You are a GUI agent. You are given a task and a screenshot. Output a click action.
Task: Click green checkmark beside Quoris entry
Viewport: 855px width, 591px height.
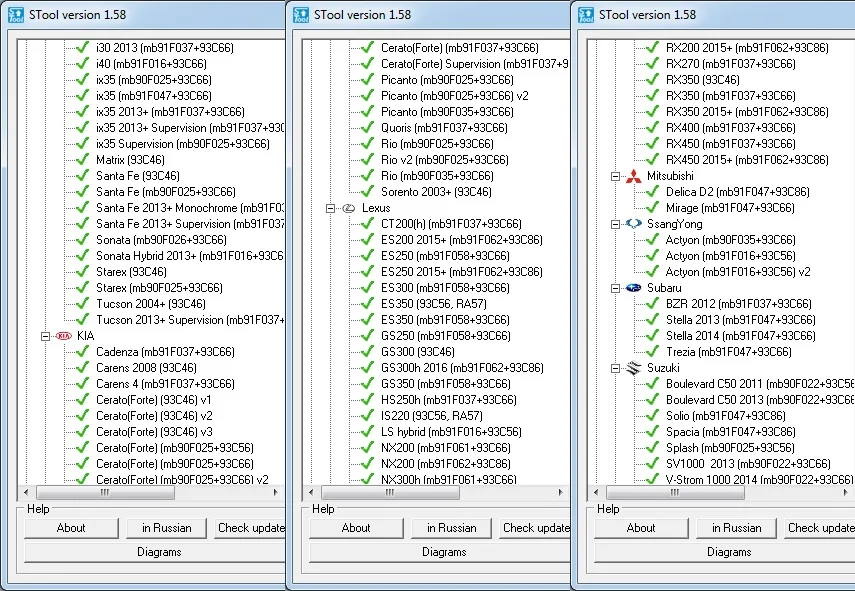(368, 128)
